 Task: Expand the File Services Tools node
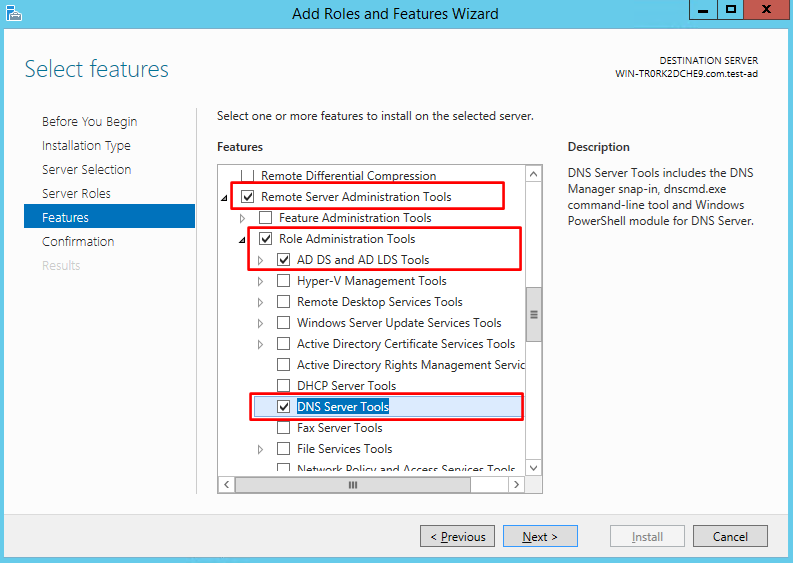[x=260, y=449]
